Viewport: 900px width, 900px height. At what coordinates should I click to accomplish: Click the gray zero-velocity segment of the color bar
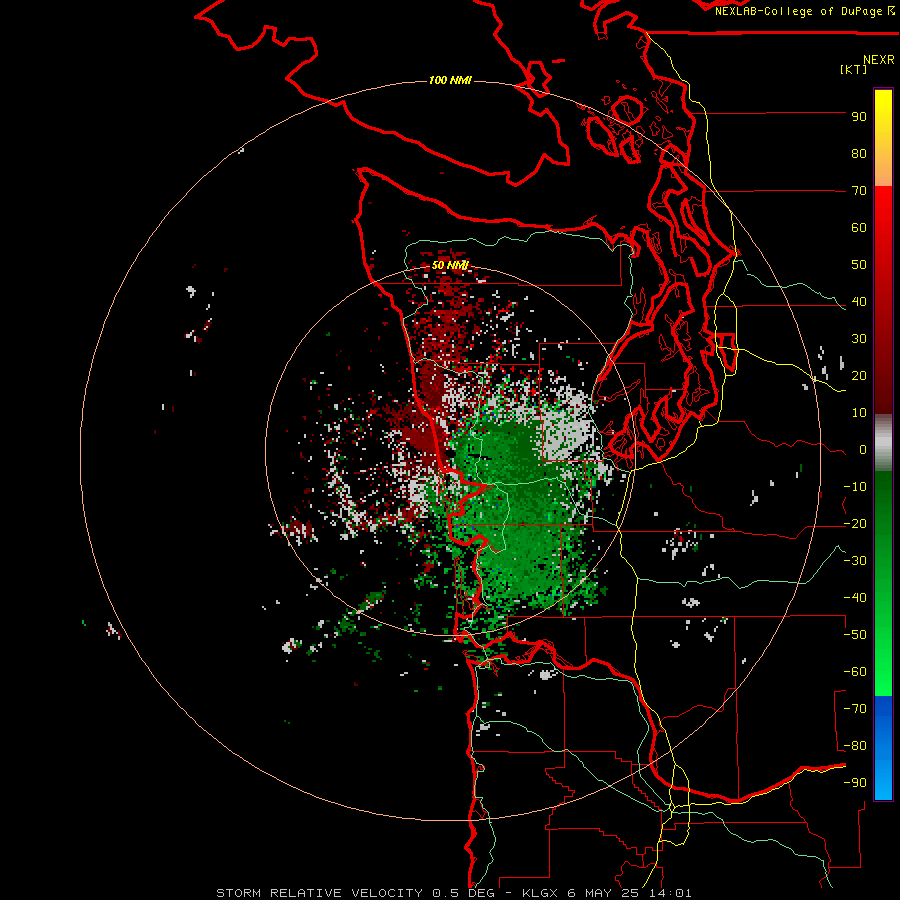click(883, 443)
